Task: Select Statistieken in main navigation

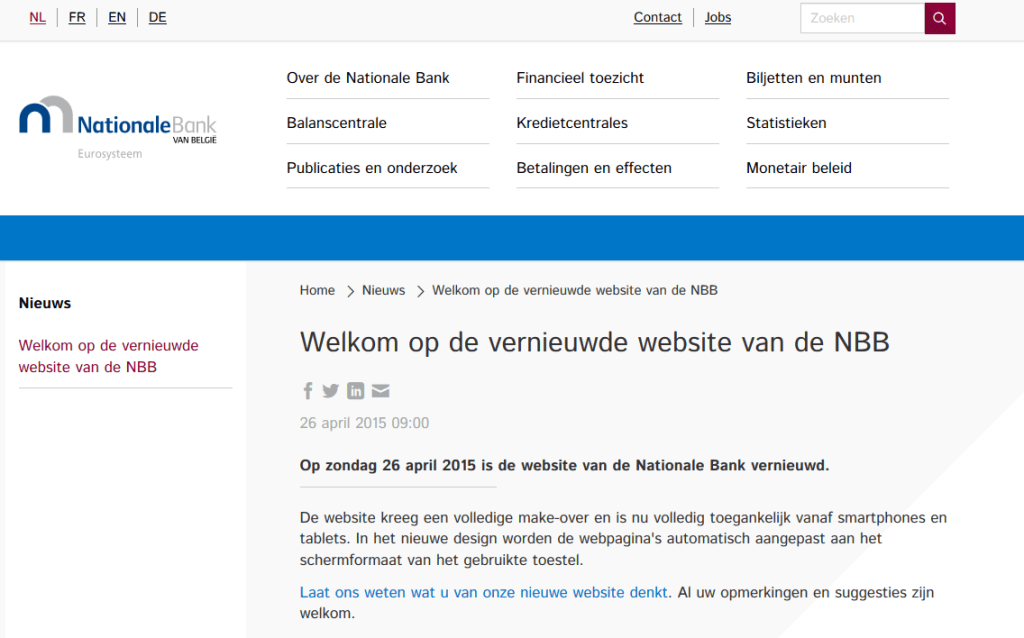Action: tap(786, 123)
